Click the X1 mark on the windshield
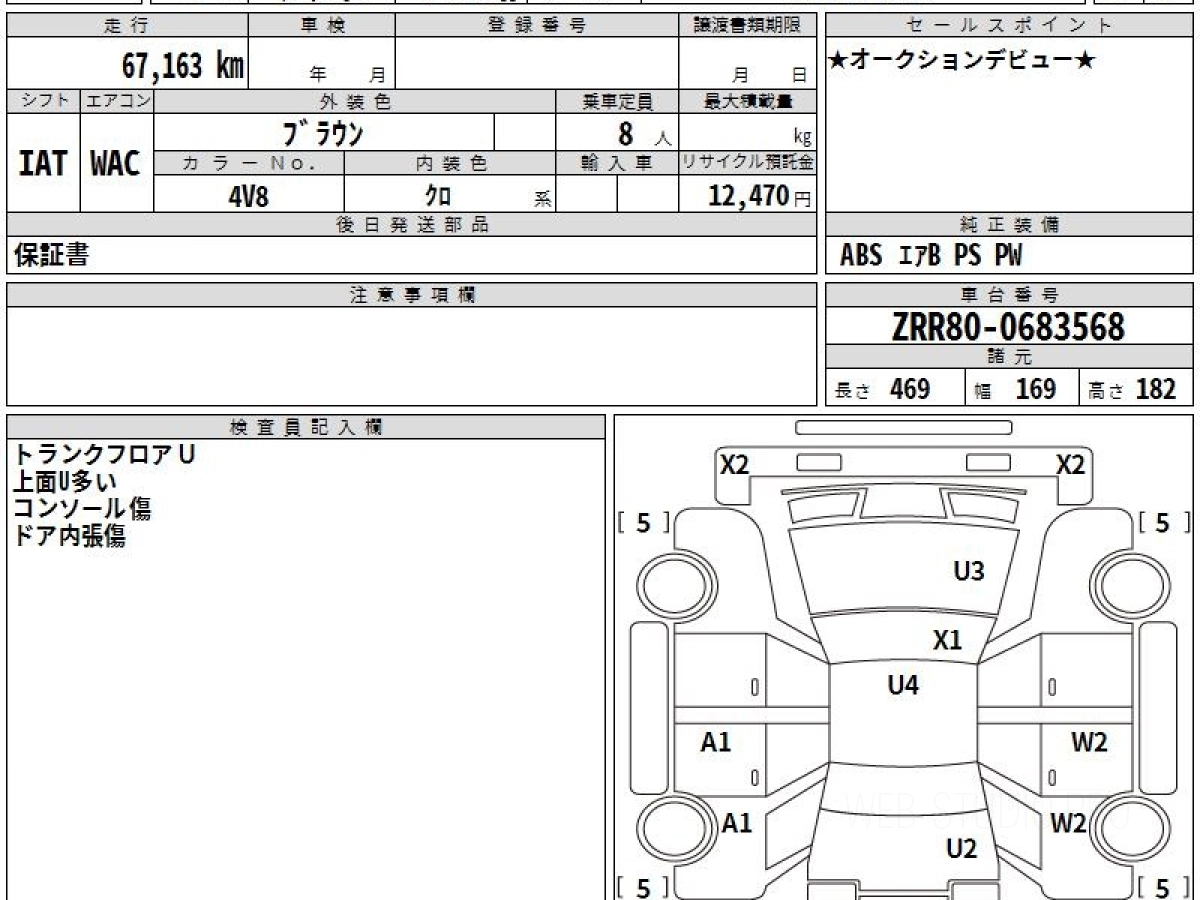1200x900 pixels. (x=947, y=640)
